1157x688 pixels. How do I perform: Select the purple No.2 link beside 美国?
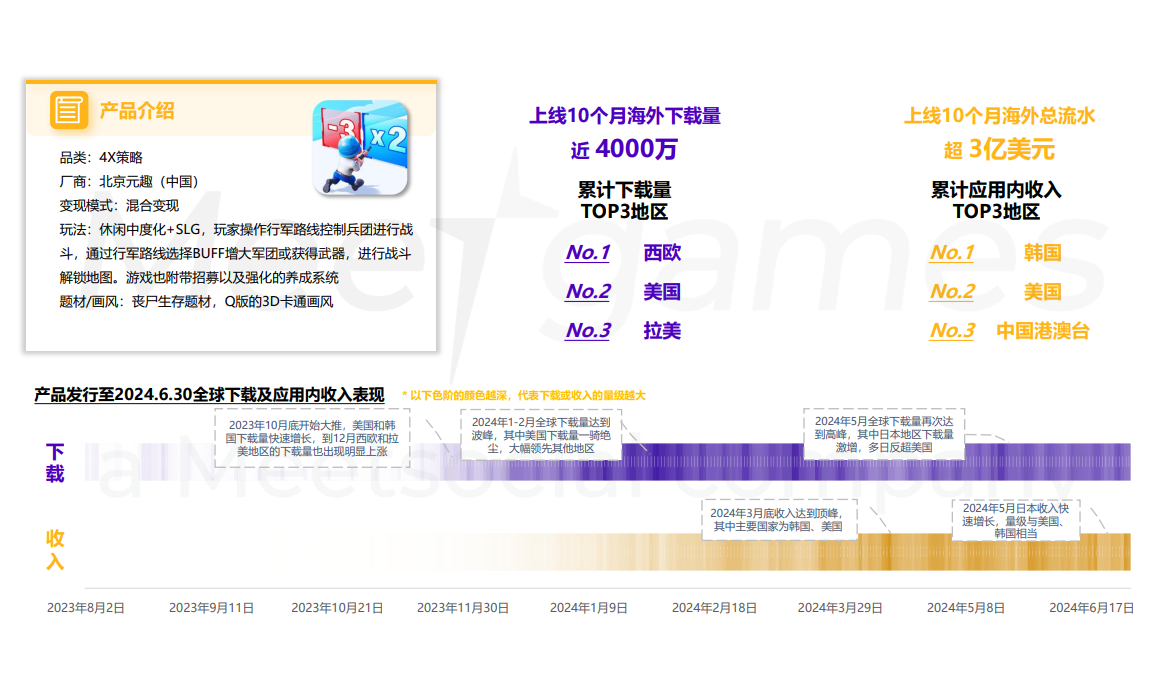pyautogui.click(x=588, y=292)
